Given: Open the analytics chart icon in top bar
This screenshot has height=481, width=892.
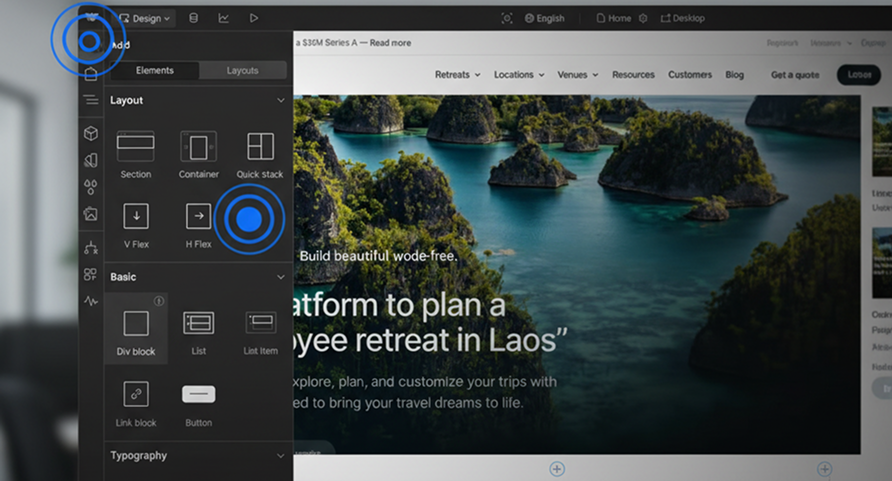Looking at the screenshot, I should (223, 18).
